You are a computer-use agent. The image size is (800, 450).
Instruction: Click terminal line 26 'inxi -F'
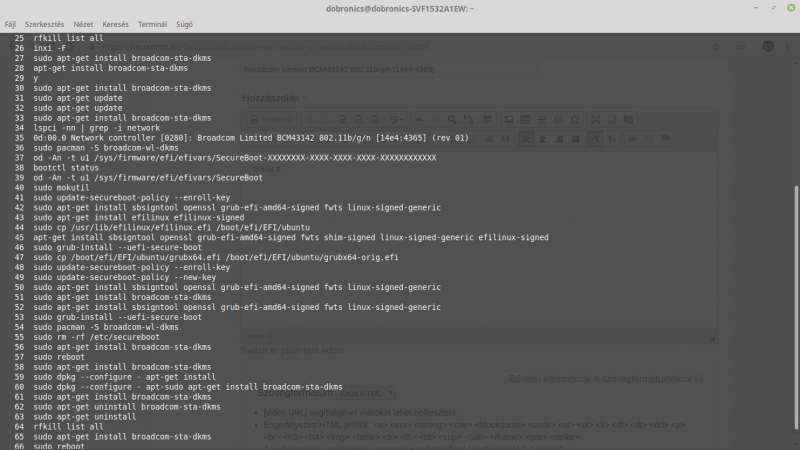click(x=49, y=48)
